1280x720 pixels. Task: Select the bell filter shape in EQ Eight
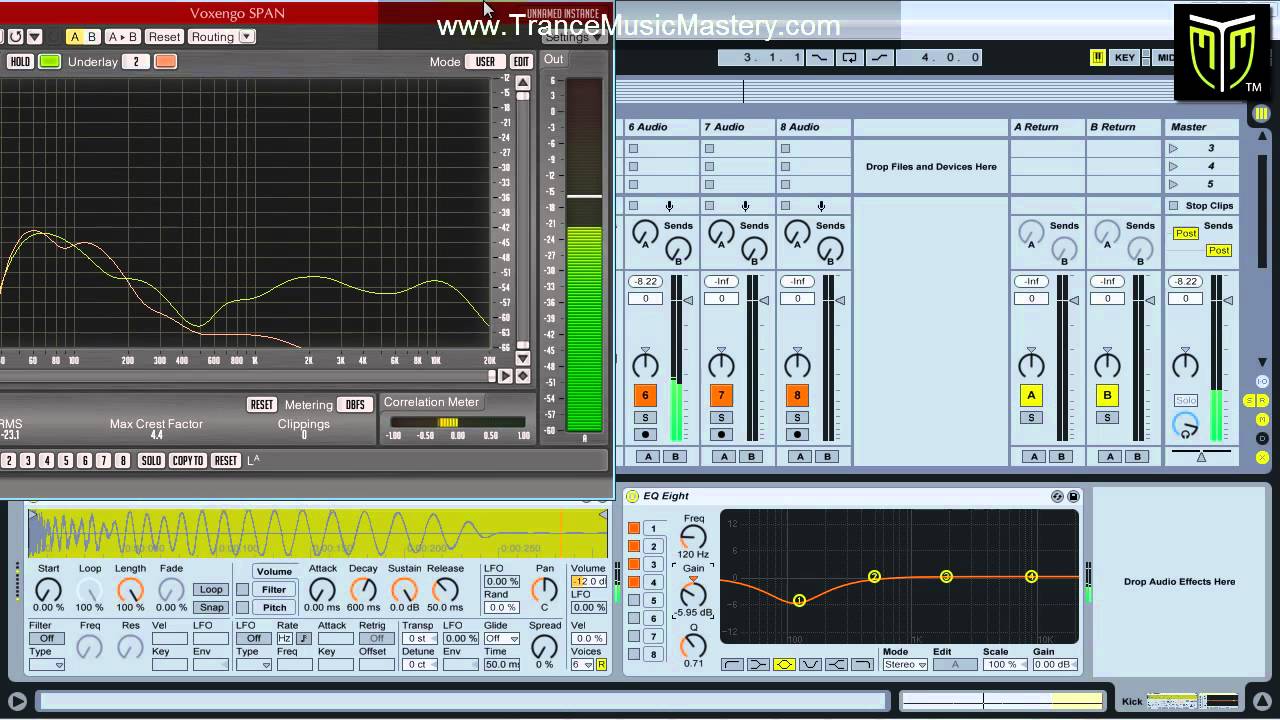click(x=784, y=665)
